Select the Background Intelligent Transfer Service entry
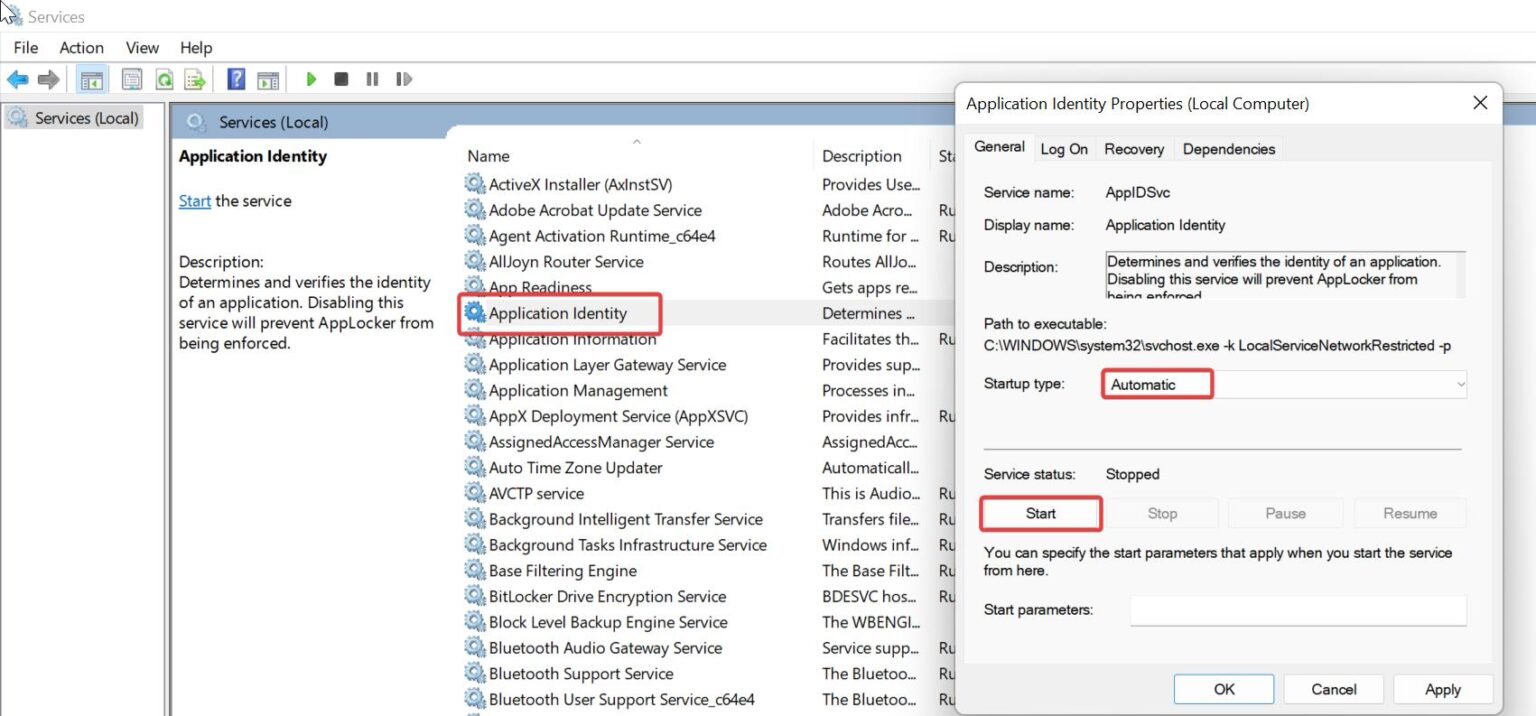This screenshot has width=1536, height=716. coord(624,519)
